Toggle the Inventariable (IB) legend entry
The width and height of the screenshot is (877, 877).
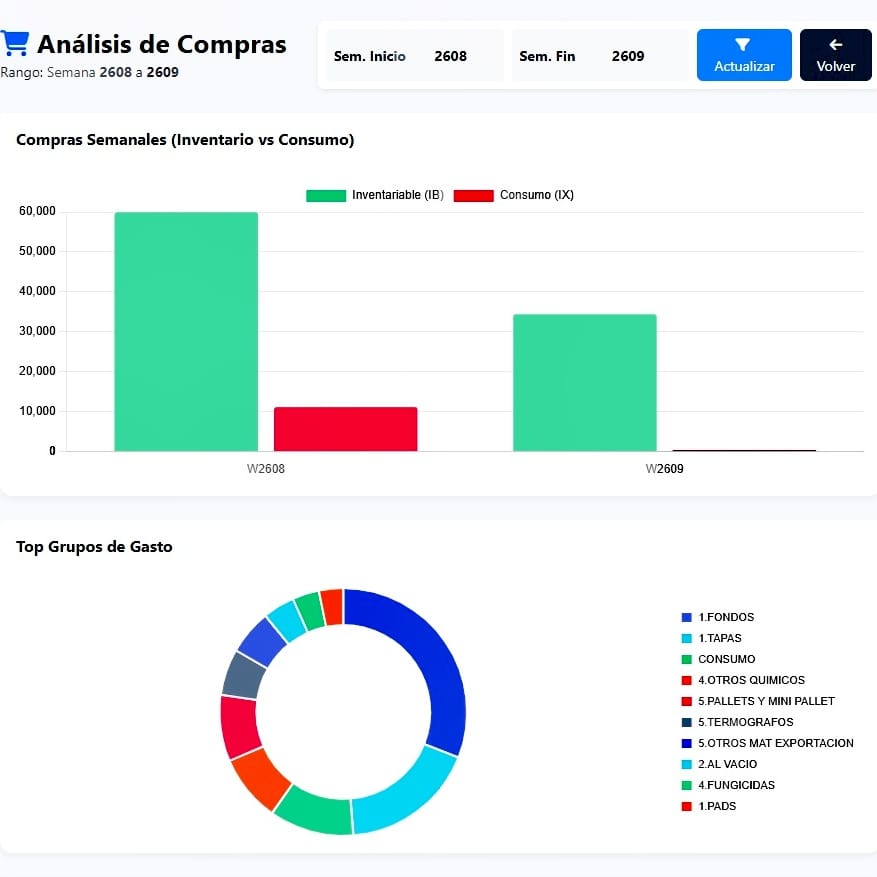click(x=375, y=195)
